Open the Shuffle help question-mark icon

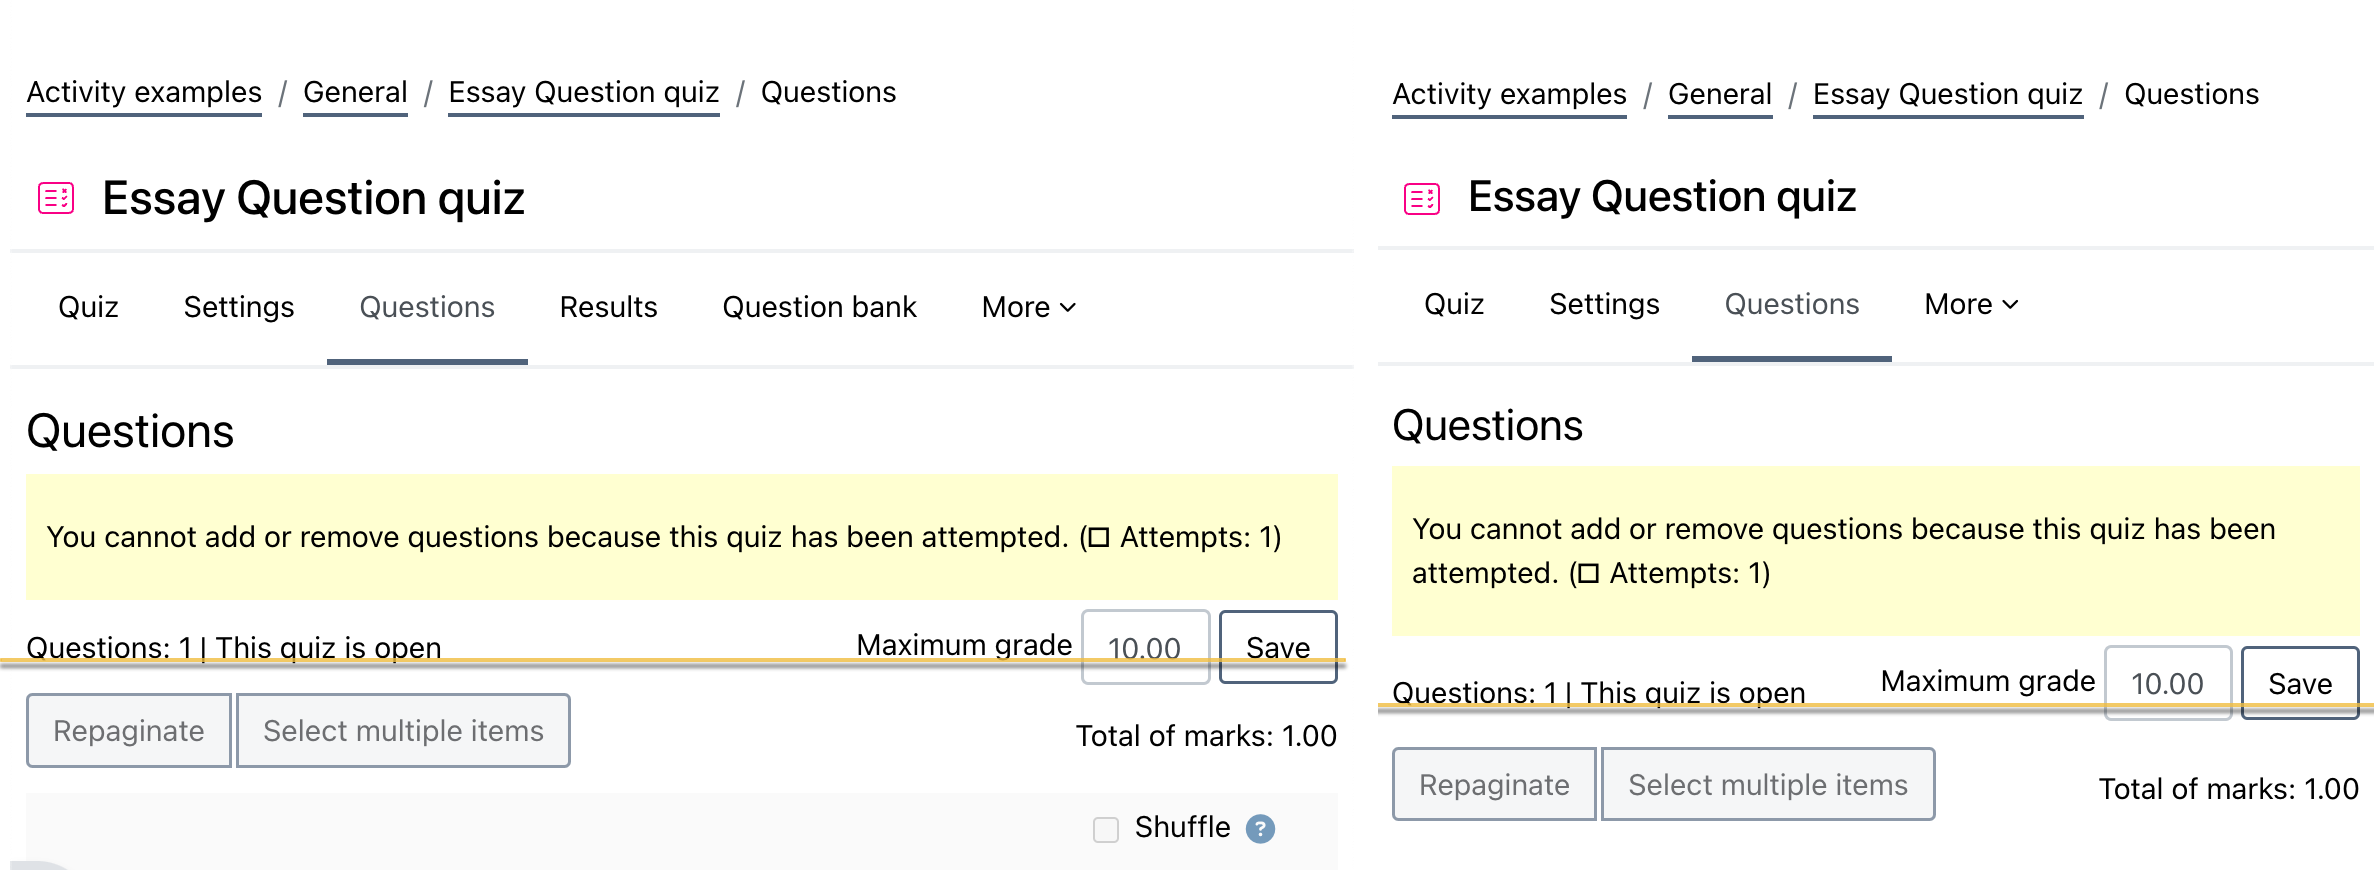pos(1260,829)
